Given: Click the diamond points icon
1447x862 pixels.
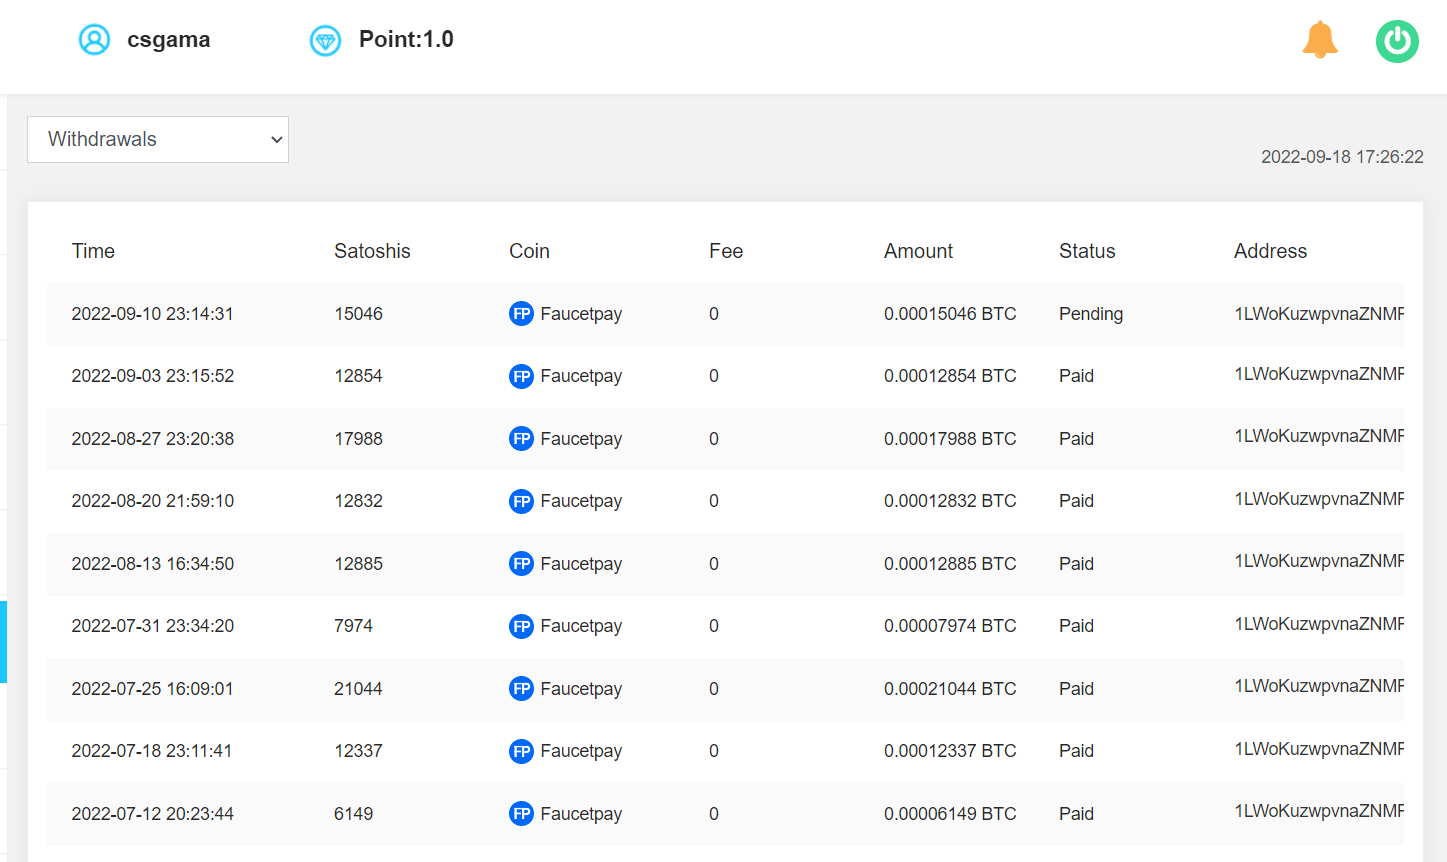Looking at the screenshot, I should [x=325, y=40].
